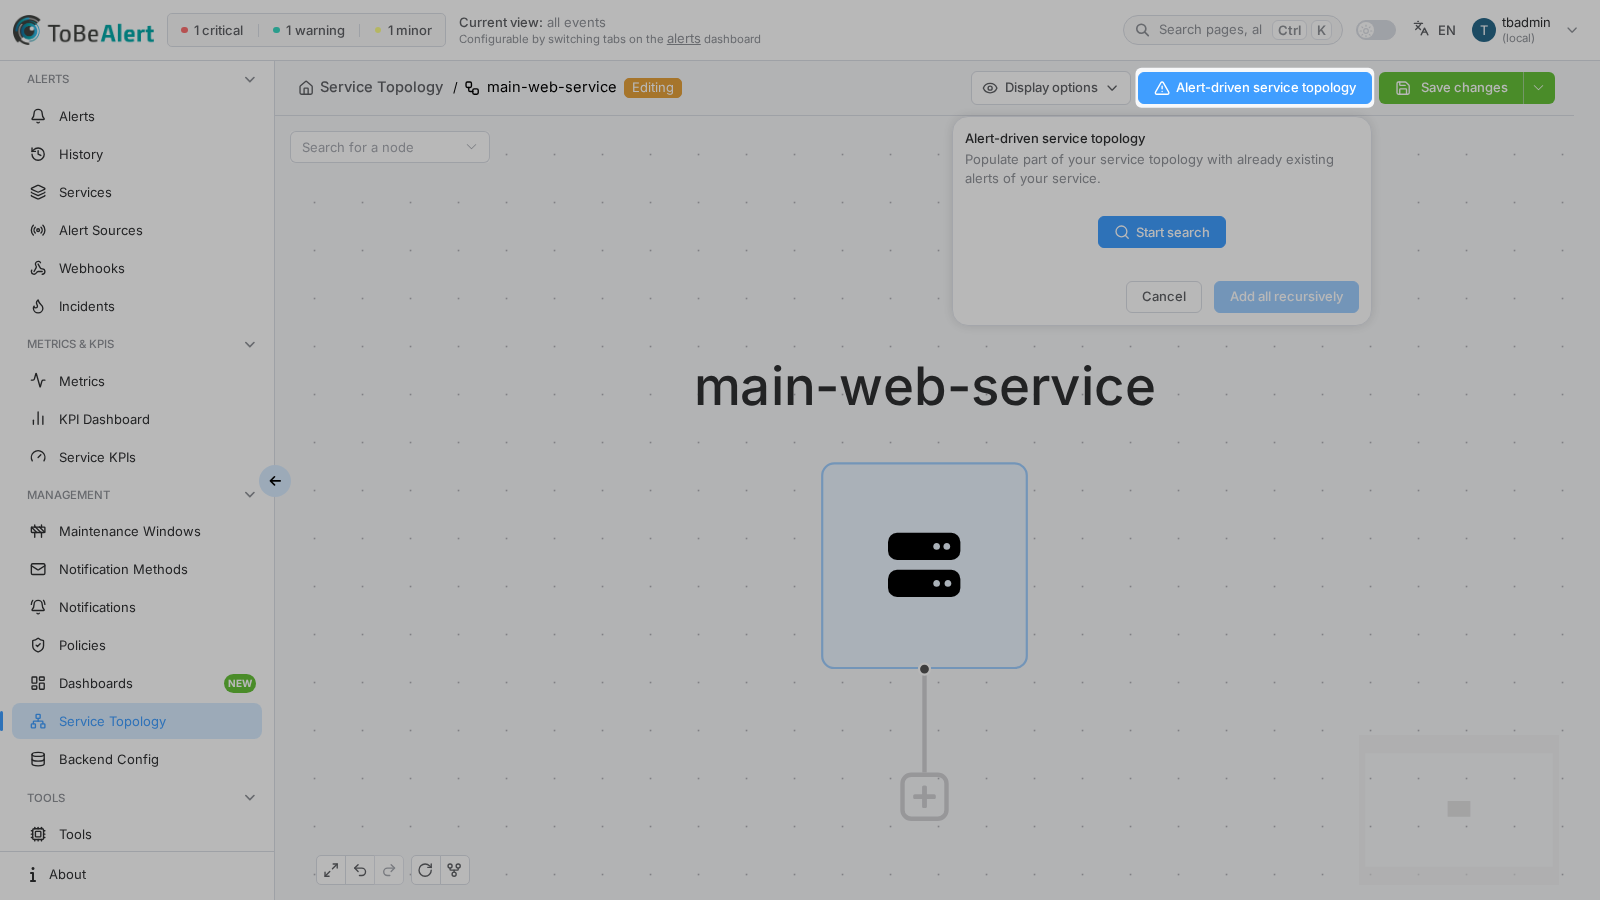The height and width of the screenshot is (900, 1600).
Task: Filter by 1 minor alerts
Action: [x=404, y=30]
